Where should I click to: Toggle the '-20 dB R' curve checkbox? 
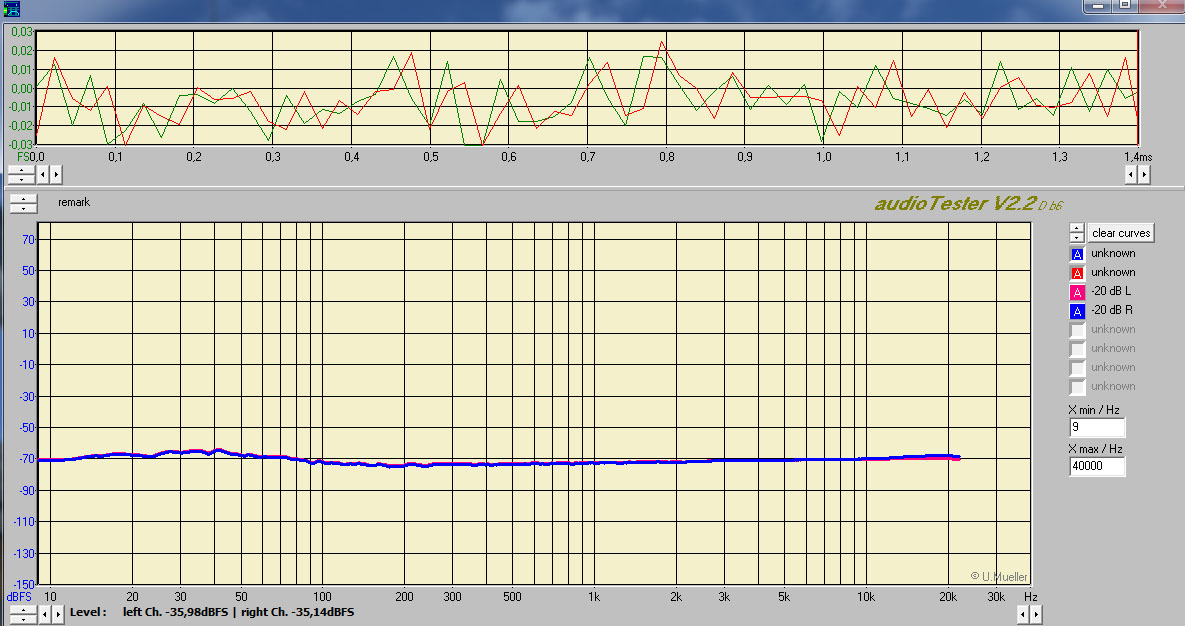tap(1077, 311)
